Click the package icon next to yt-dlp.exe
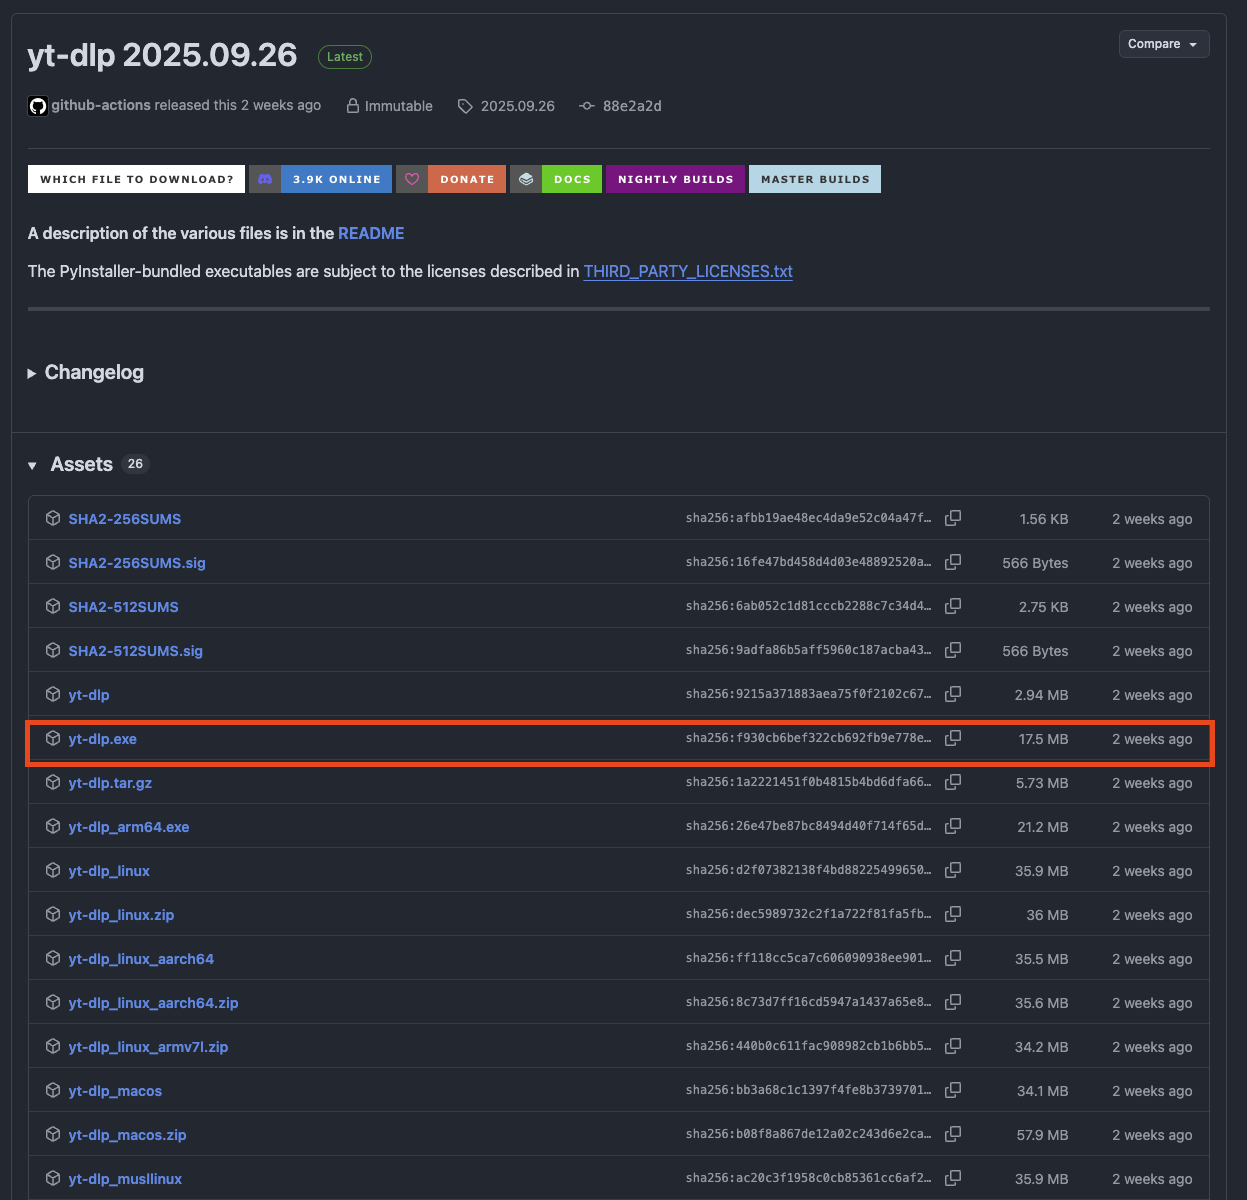The image size is (1247, 1200). click(x=53, y=738)
